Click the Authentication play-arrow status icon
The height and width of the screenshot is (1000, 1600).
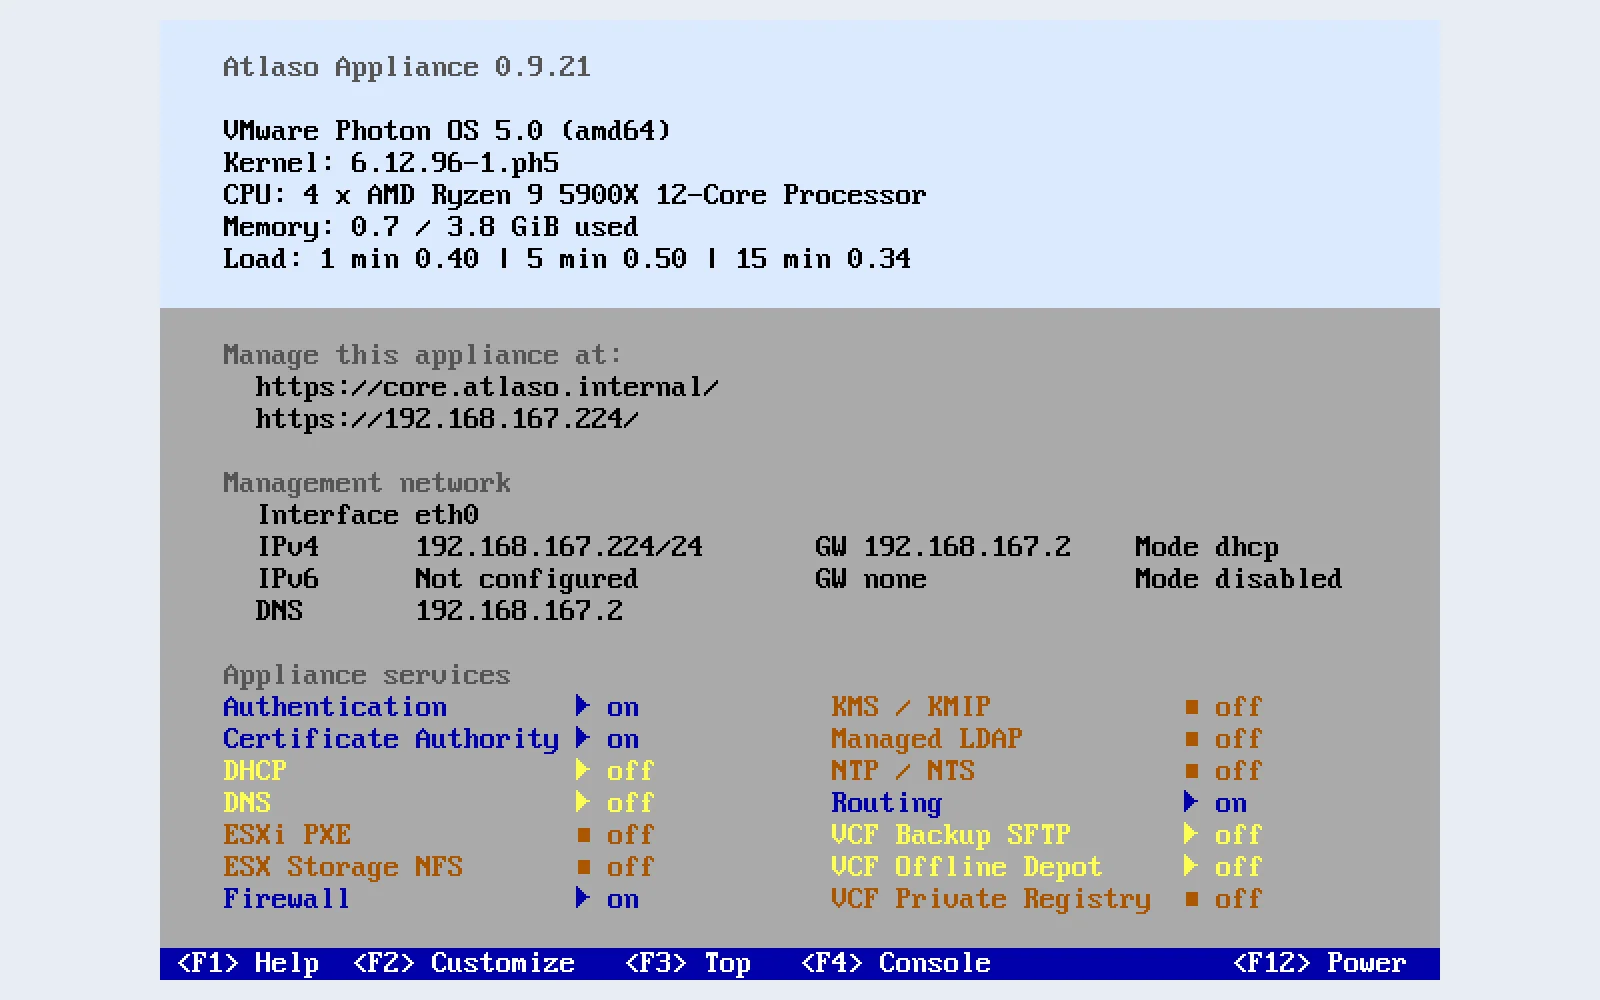coord(583,706)
